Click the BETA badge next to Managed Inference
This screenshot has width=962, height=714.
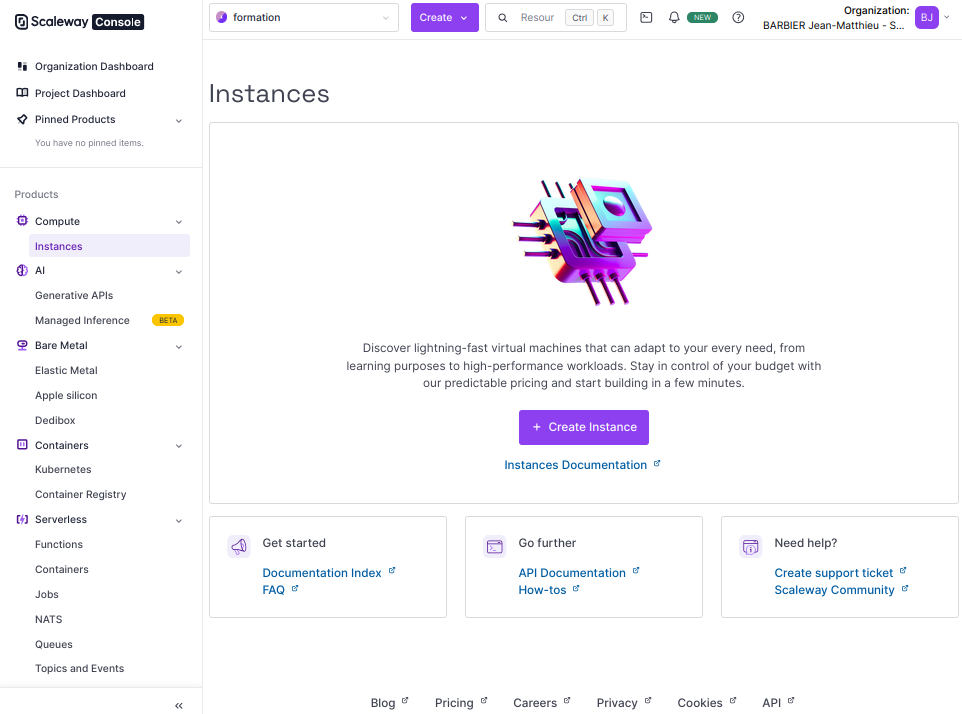click(x=168, y=320)
